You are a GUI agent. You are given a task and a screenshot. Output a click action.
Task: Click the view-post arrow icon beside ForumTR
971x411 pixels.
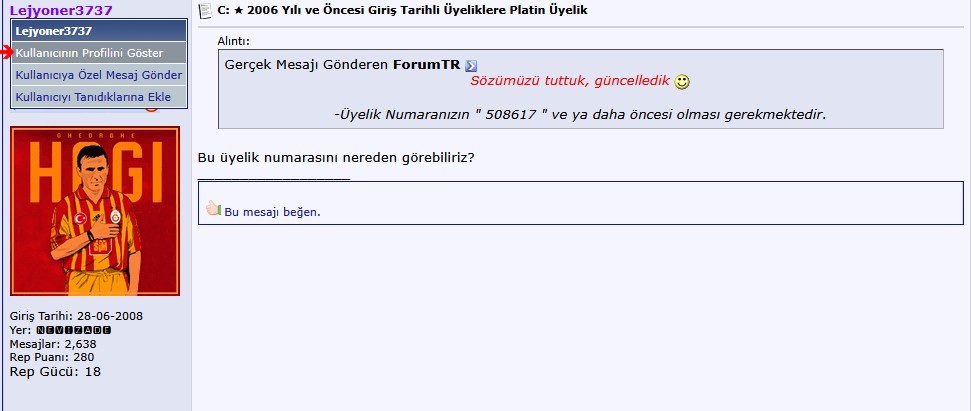(471, 66)
